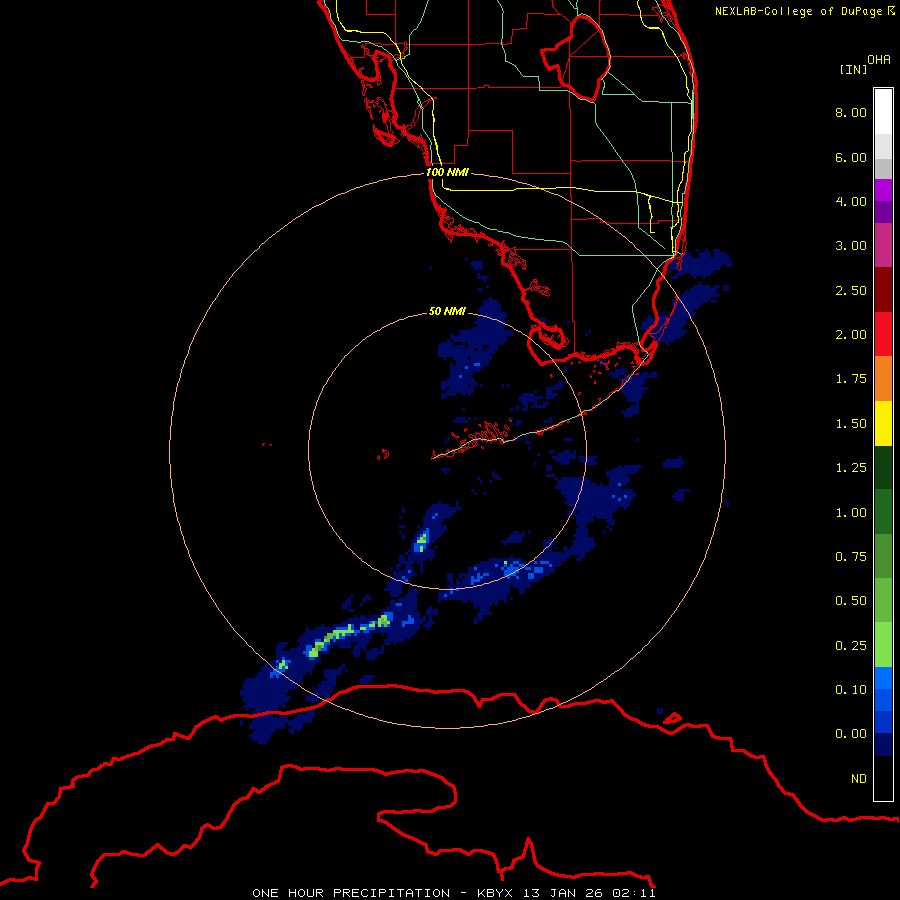The width and height of the screenshot is (900, 900).
Task: Click the 0.75 legend value
Action: [851, 557]
